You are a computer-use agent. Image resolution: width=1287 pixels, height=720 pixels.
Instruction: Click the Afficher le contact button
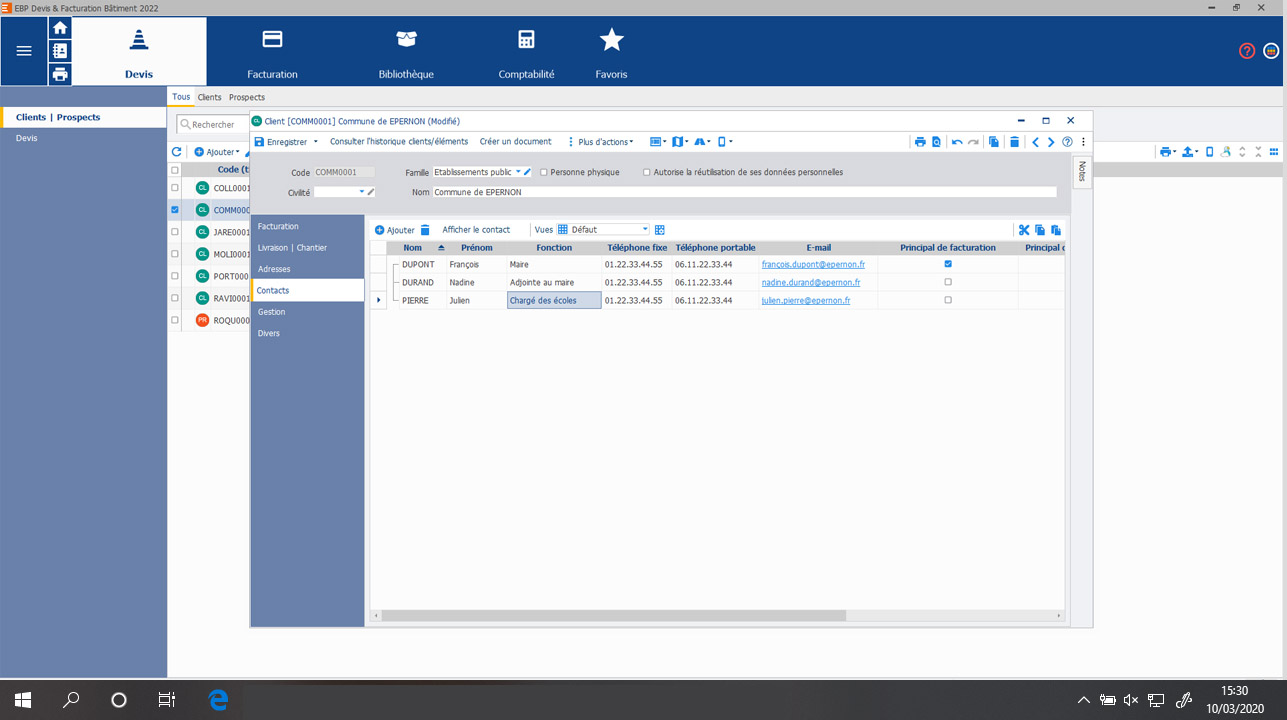coord(476,230)
